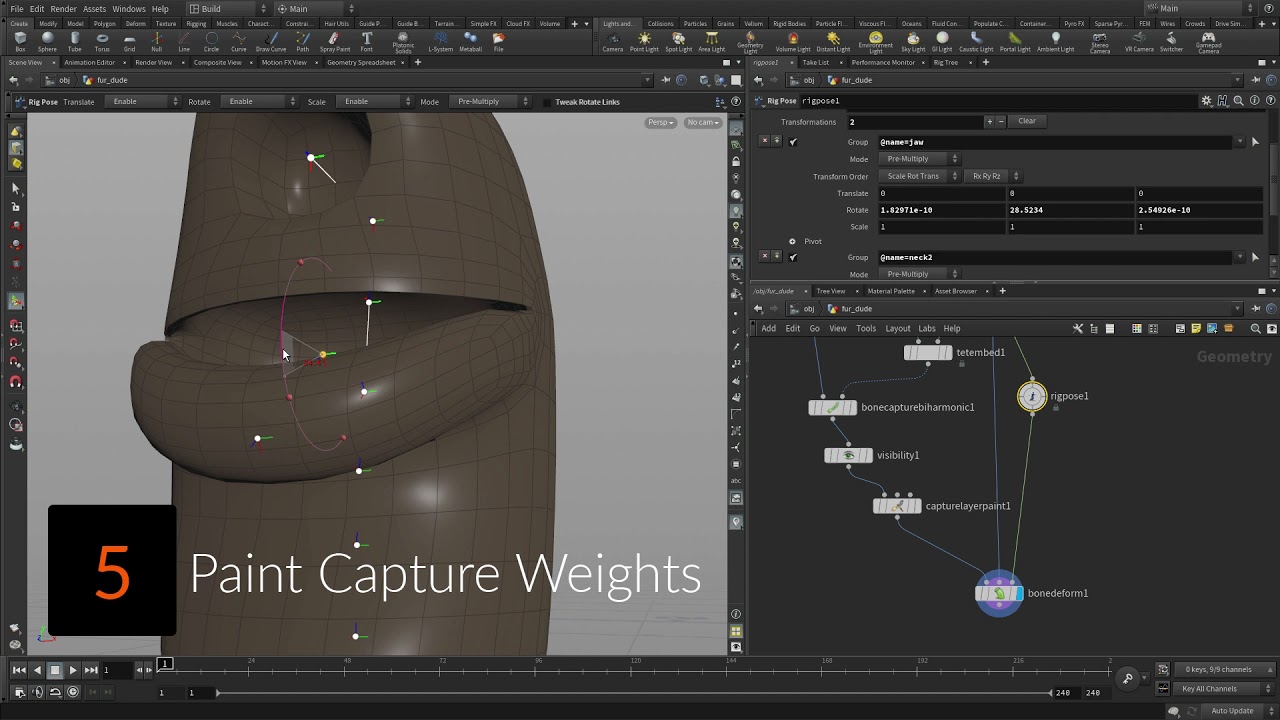Open the network Layout menu
The height and width of the screenshot is (720, 1280).
click(x=897, y=328)
